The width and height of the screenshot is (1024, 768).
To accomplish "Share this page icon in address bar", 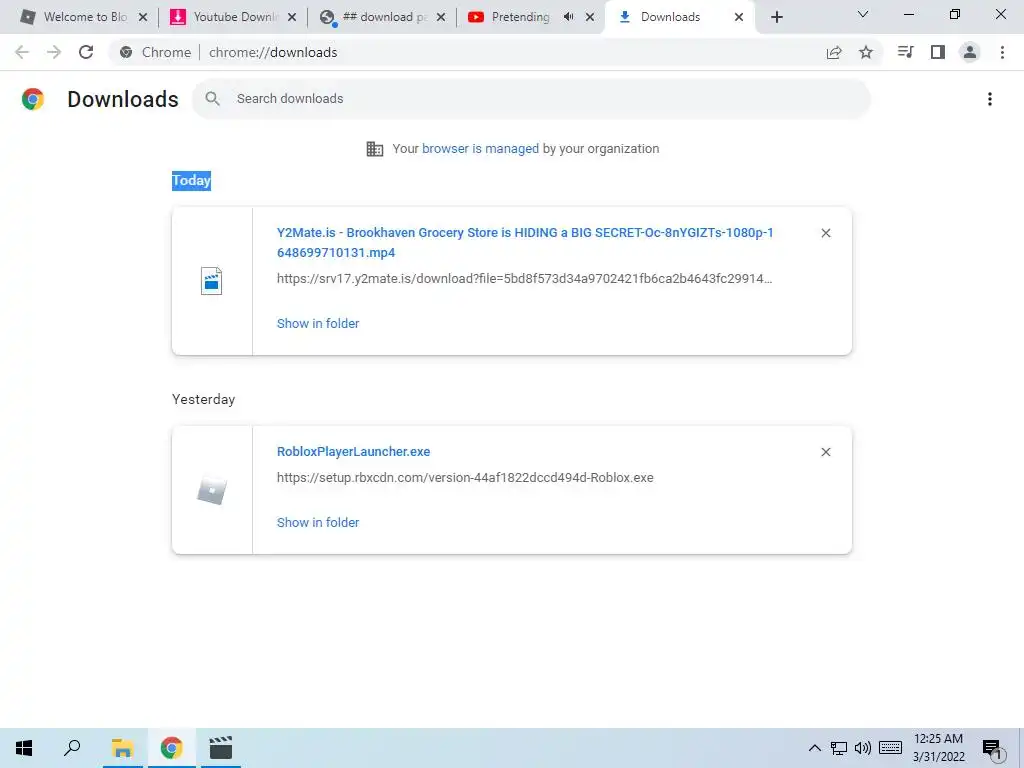I will [x=834, y=52].
